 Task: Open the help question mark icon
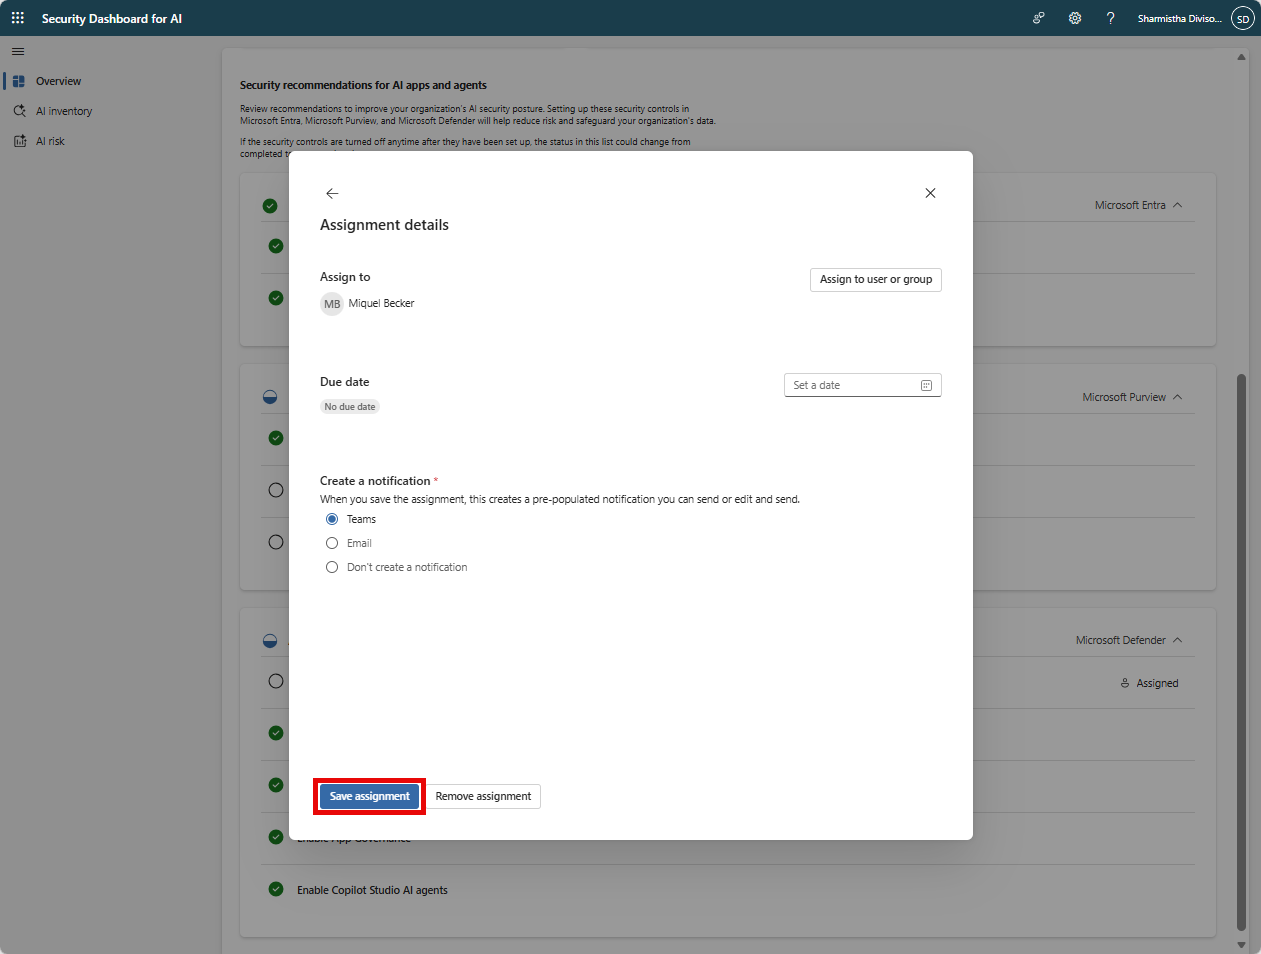click(x=1111, y=18)
